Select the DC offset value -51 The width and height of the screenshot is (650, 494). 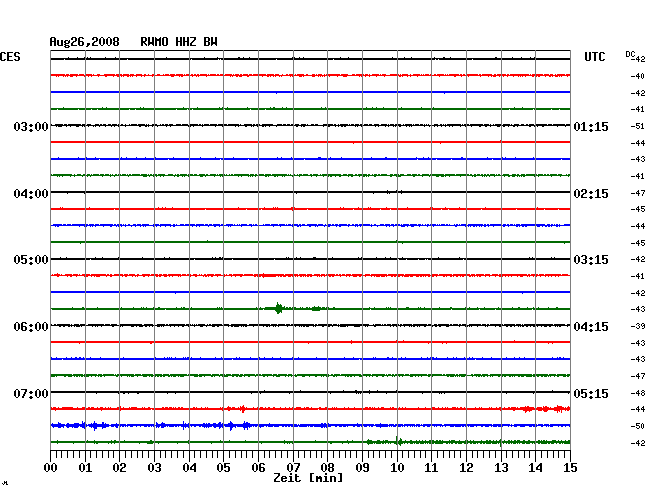tap(638, 126)
